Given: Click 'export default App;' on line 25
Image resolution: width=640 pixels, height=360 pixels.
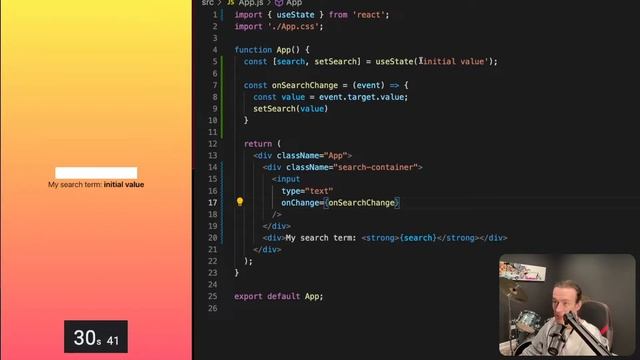Looking at the screenshot, I should pos(279,297).
